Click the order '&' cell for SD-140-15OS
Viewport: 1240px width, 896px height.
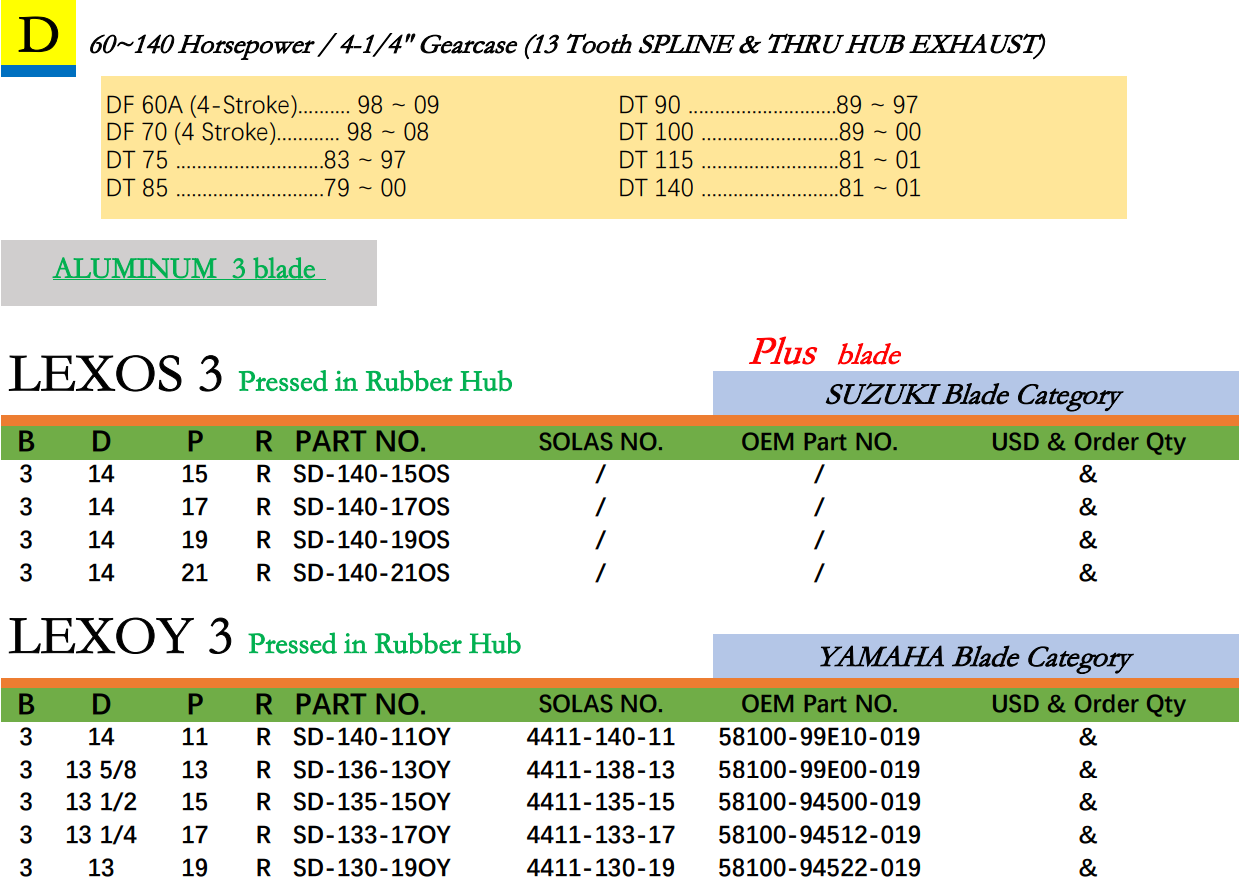coord(1088,474)
